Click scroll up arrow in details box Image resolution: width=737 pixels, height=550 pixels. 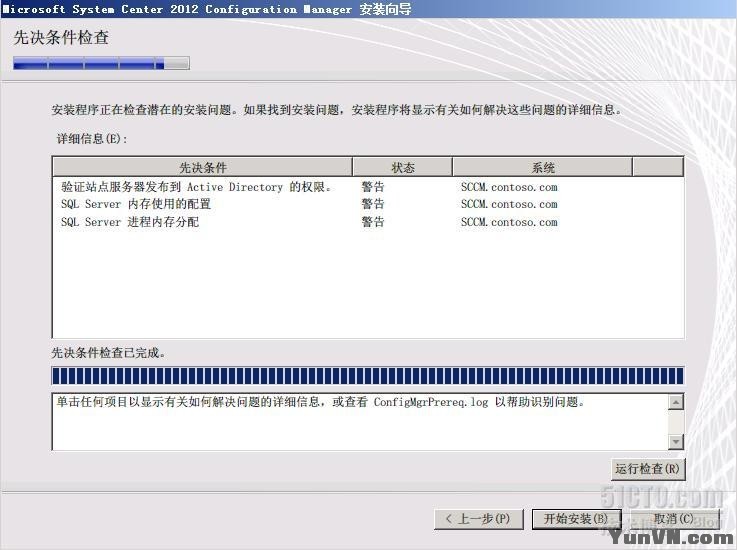(676, 402)
